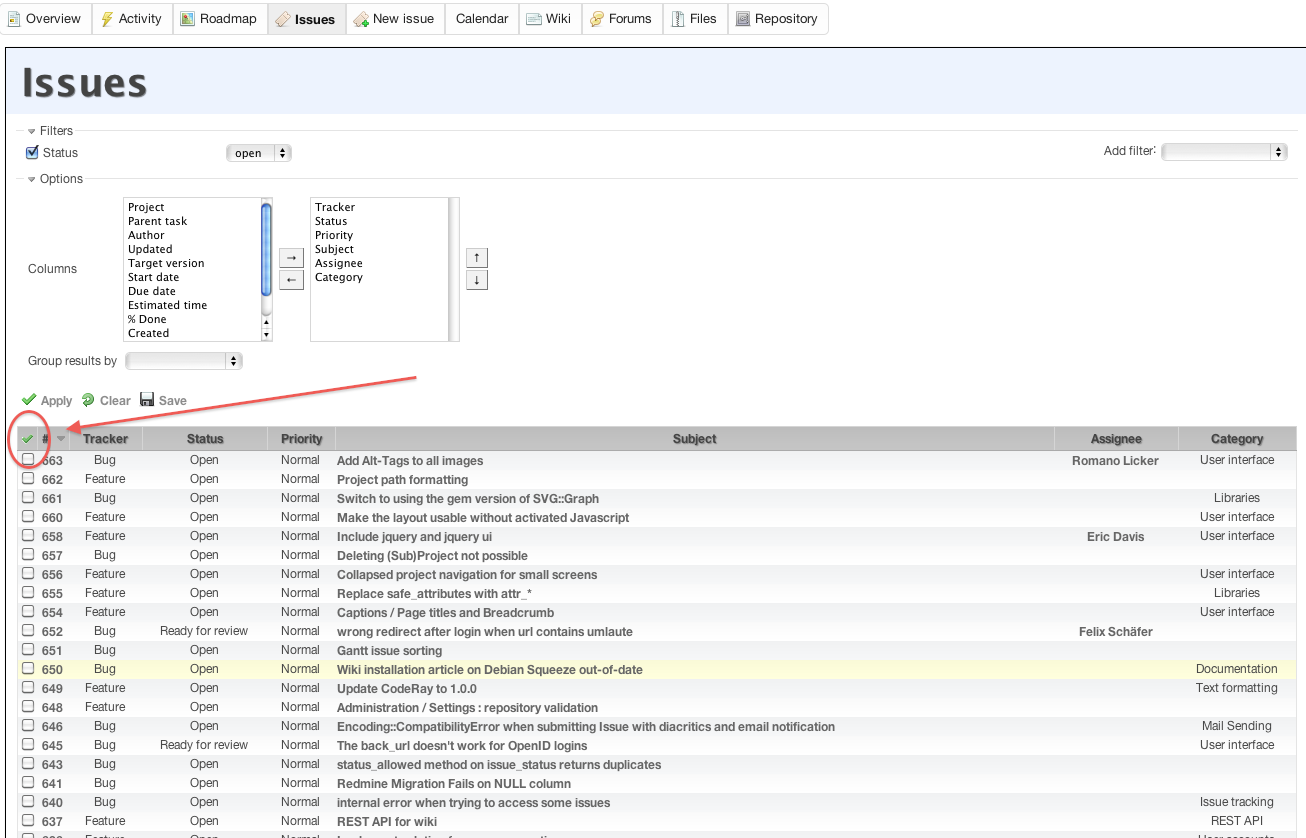
Task: Click the Files document icon
Action: (678, 18)
